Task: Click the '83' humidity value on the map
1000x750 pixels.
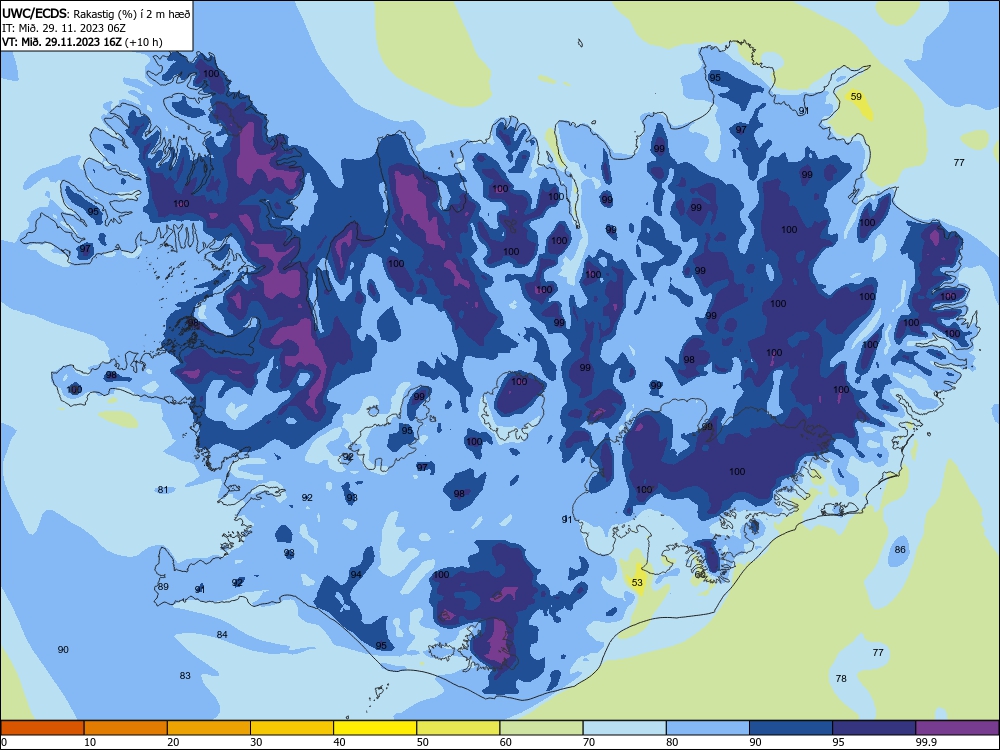Action: (185, 675)
